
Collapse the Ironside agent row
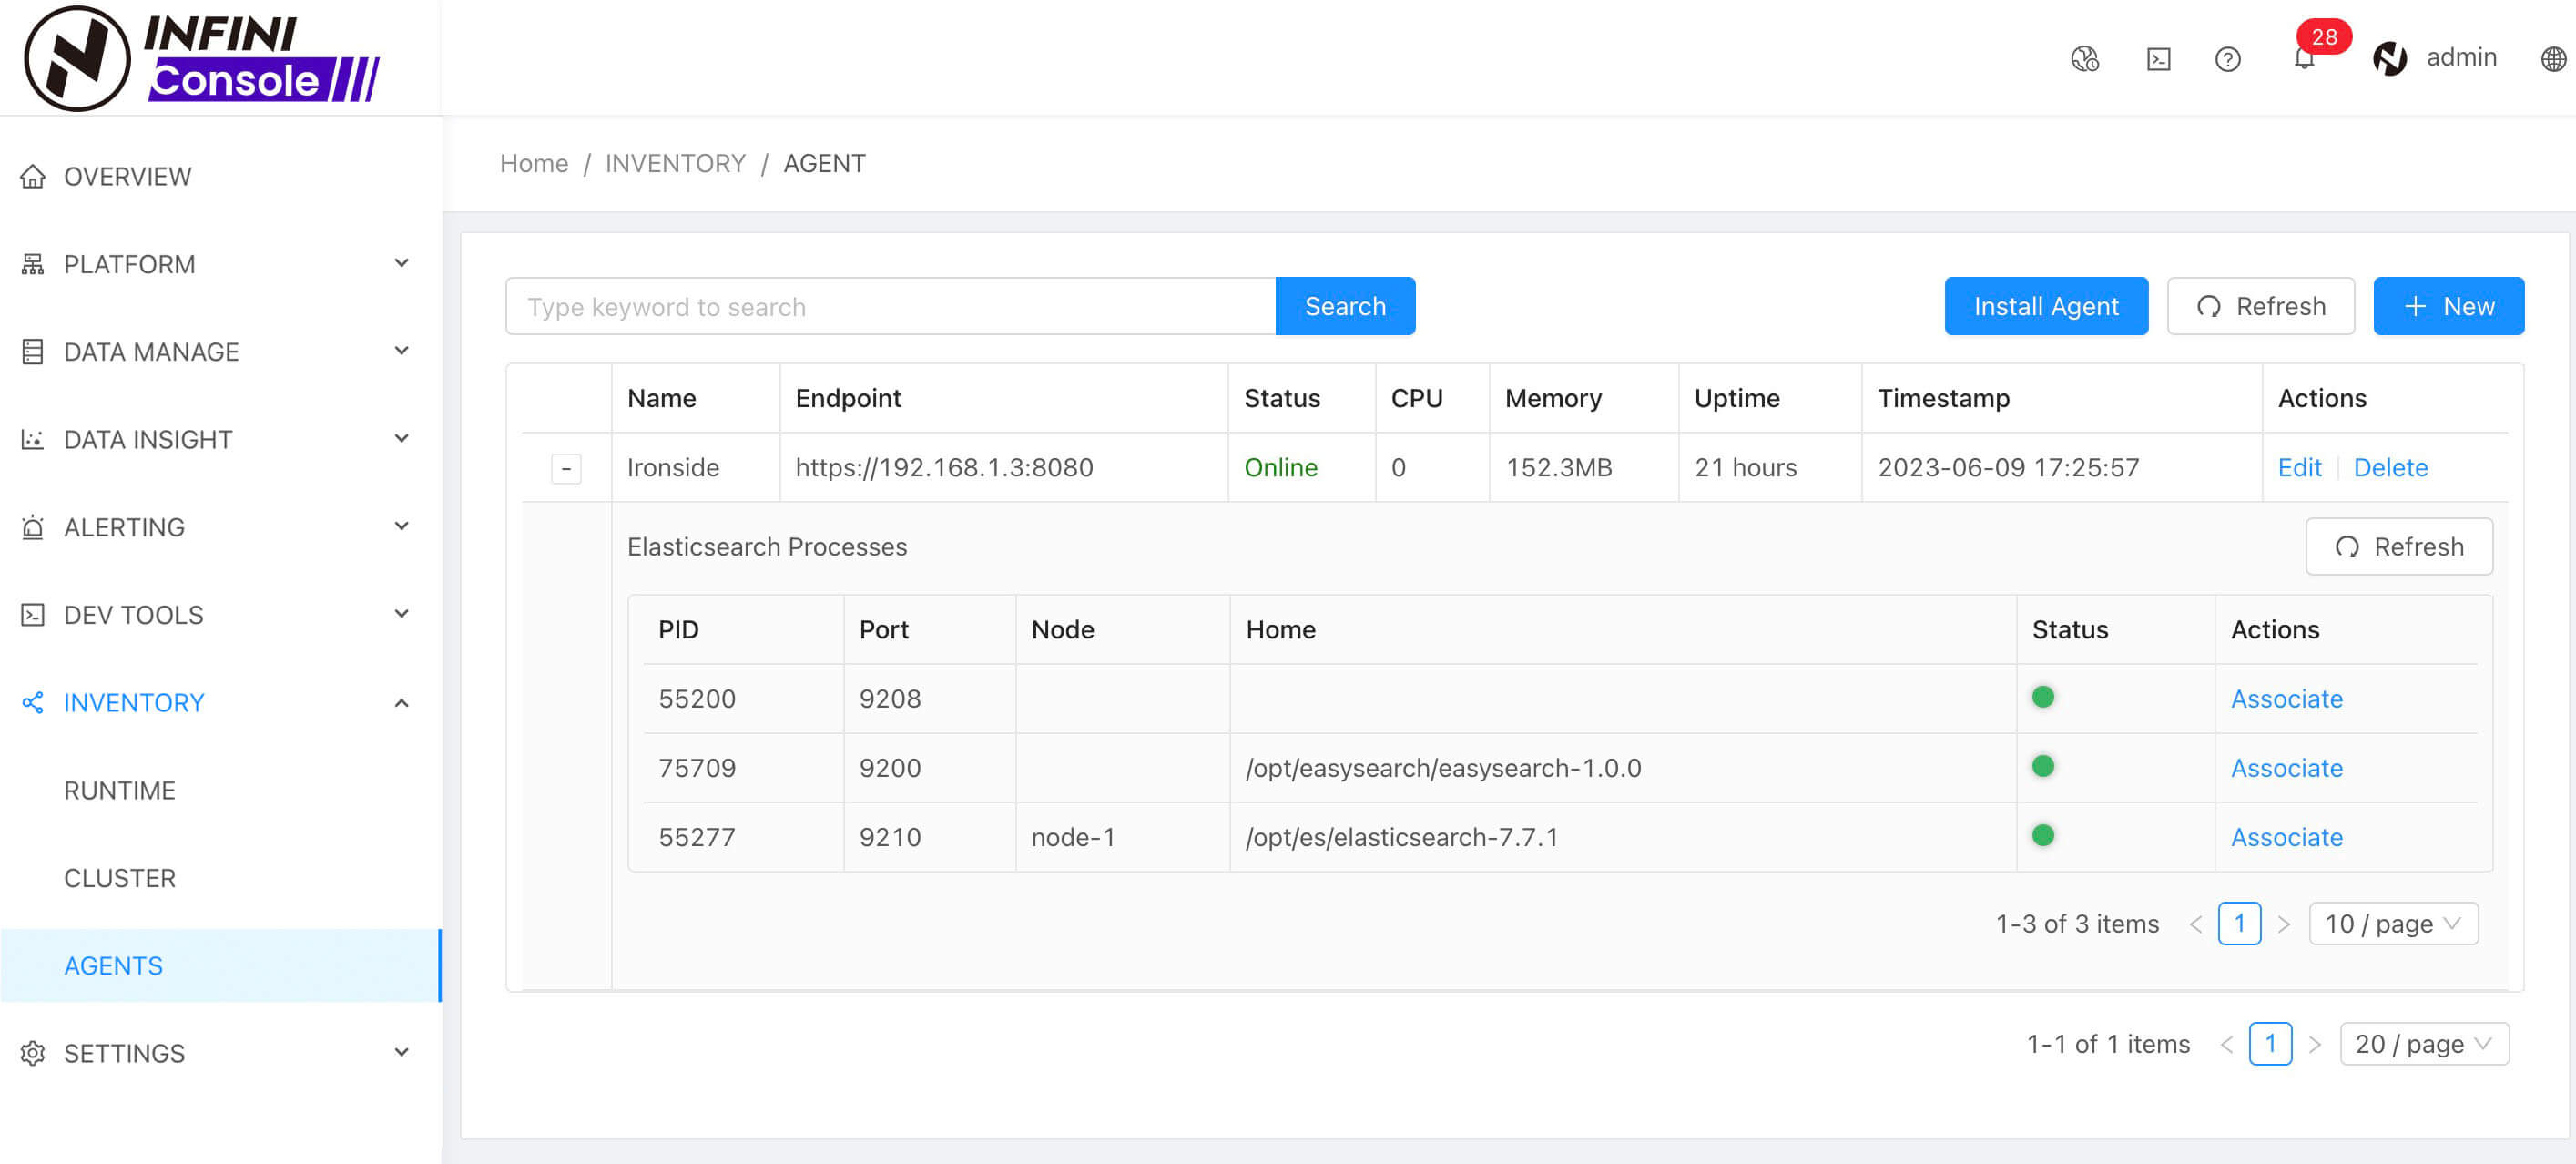[566, 468]
